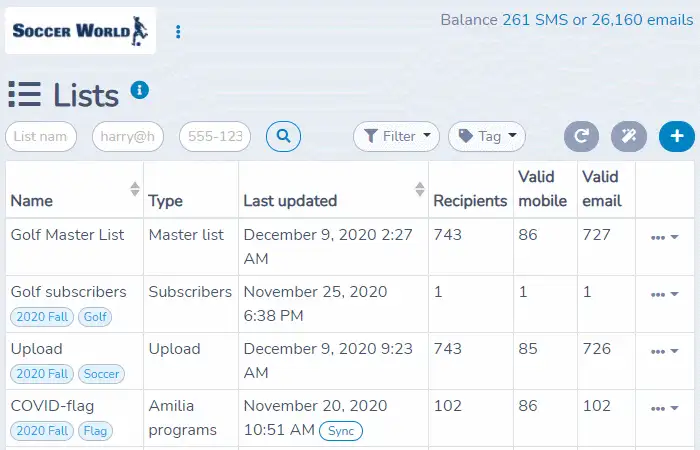
Task: Click the info icon next to Lists
Action: point(140,90)
